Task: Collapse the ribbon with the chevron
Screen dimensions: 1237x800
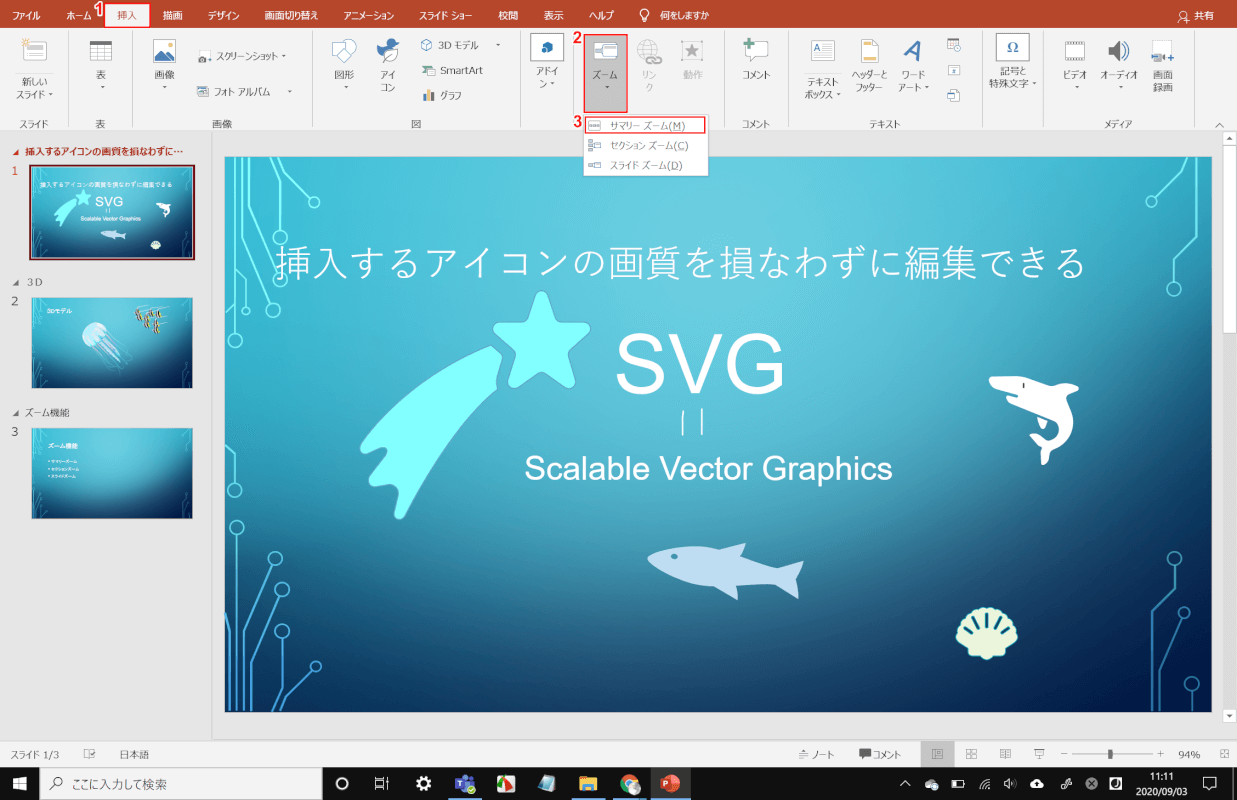Action: 1219,124
